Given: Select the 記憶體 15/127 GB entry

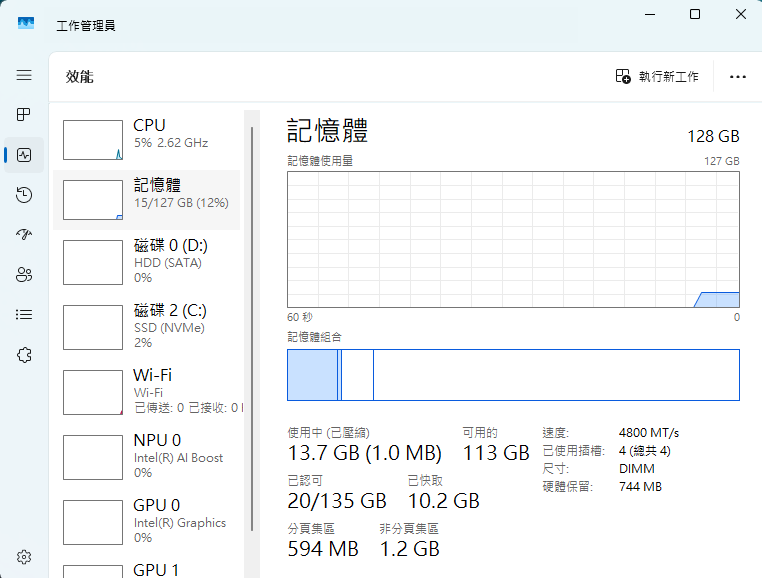Looking at the screenshot, I should click(147, 200).
